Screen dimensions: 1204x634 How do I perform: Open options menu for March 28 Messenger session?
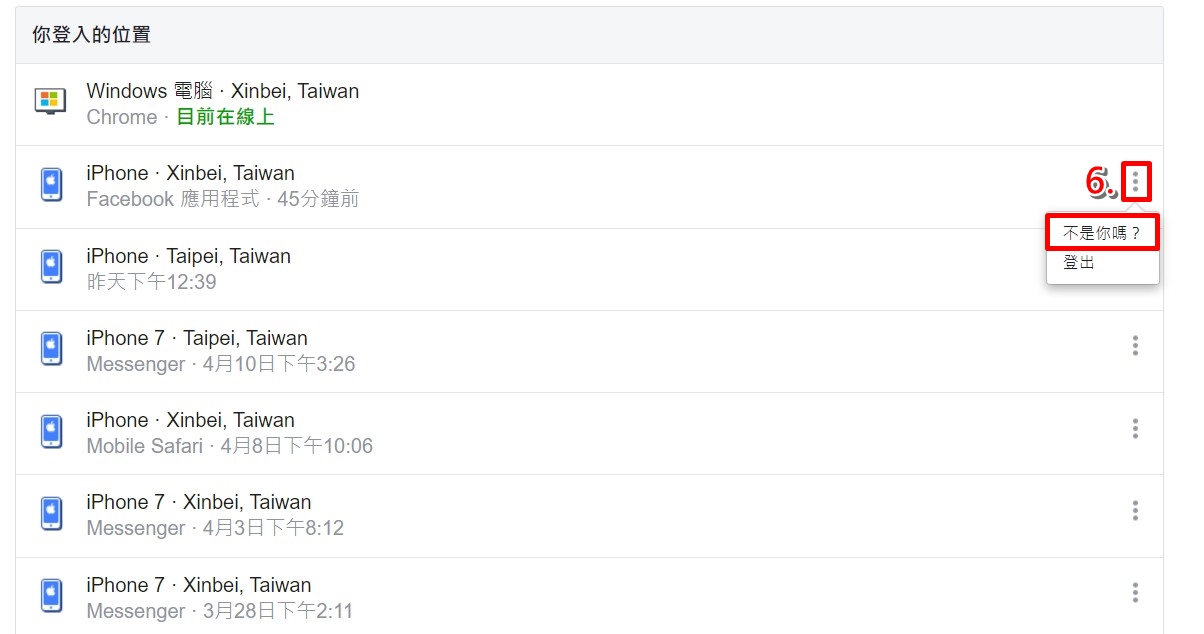[x=1135, y=593]
